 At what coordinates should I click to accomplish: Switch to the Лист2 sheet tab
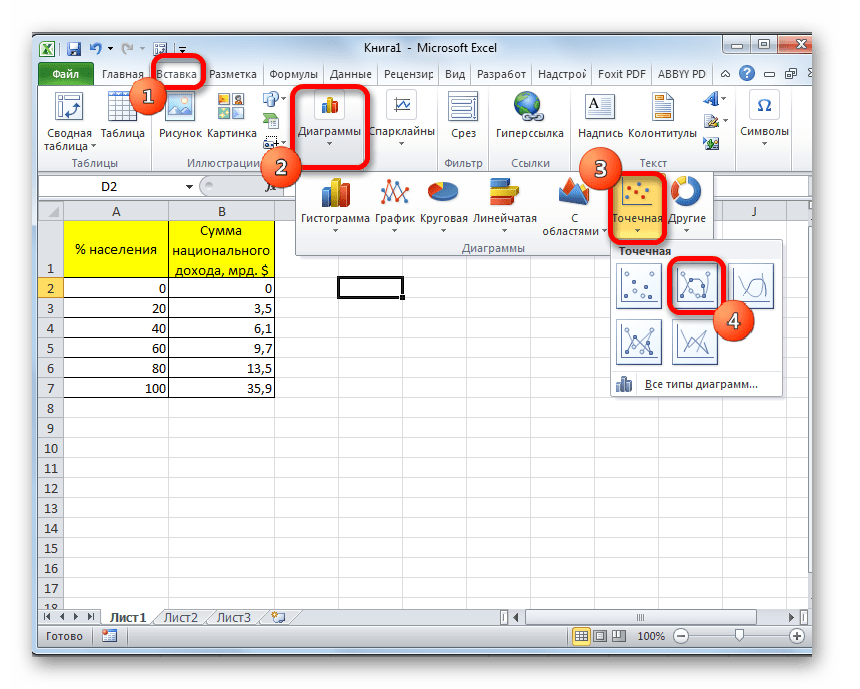tap(181, 617)
